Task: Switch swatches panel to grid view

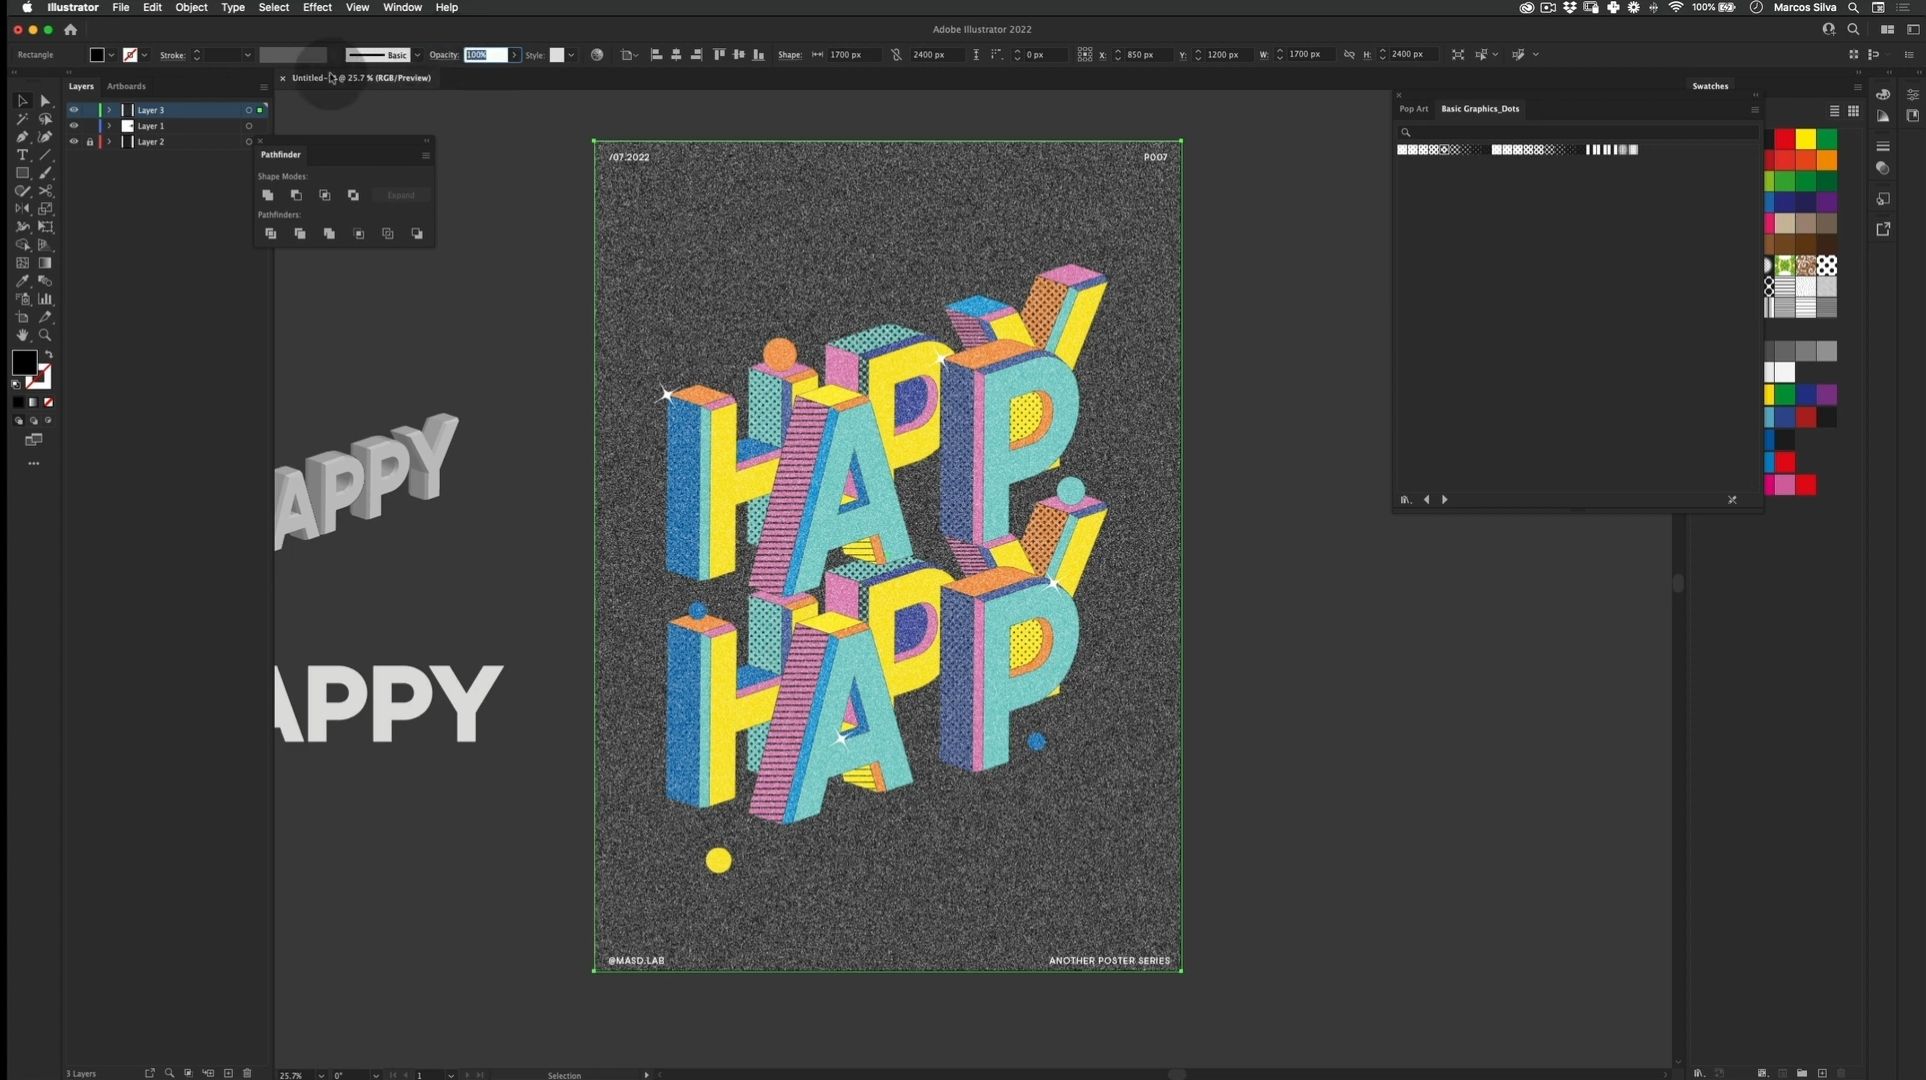Action: tap(1853, 111)
